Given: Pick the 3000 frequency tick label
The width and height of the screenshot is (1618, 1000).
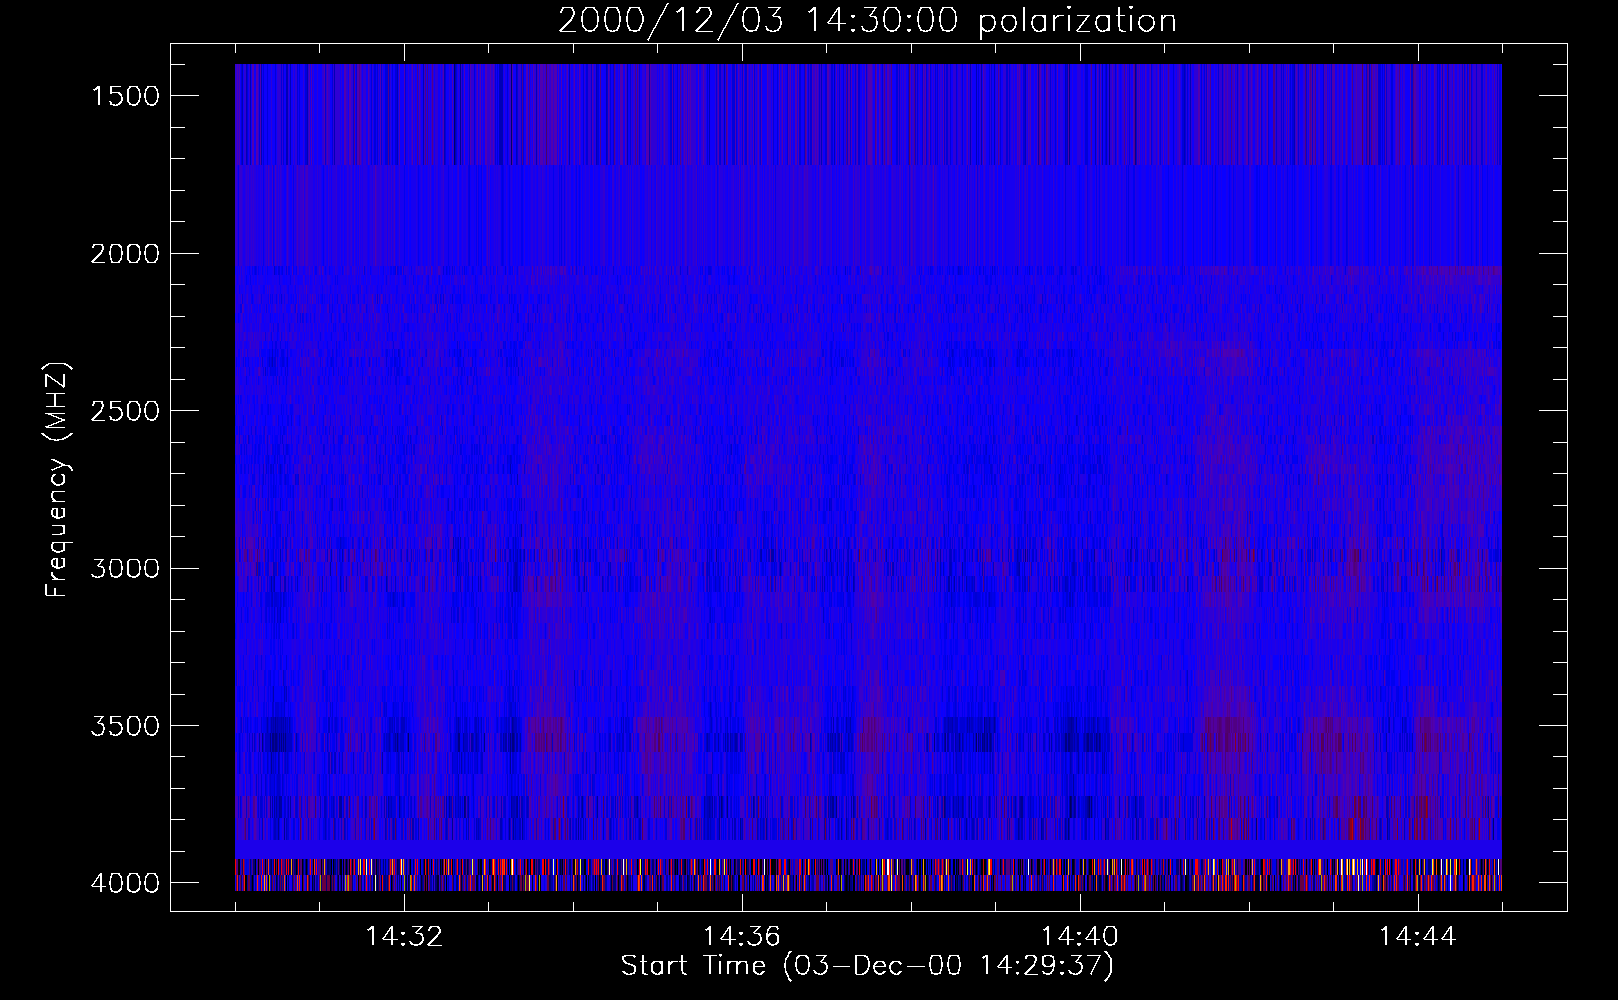Looking at the screenshot, I should [125, 569].
